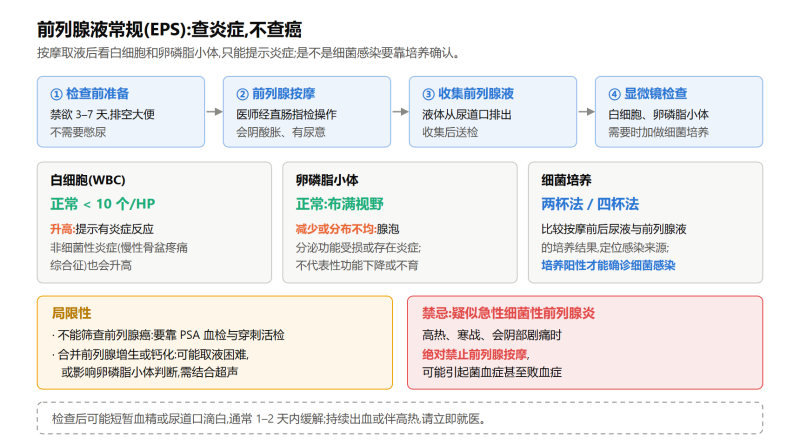The width and height of the screenshot is (800, 445).
Task: Click card heading 细菌培养
Action: pyautogui.click(x=566, y=180)
